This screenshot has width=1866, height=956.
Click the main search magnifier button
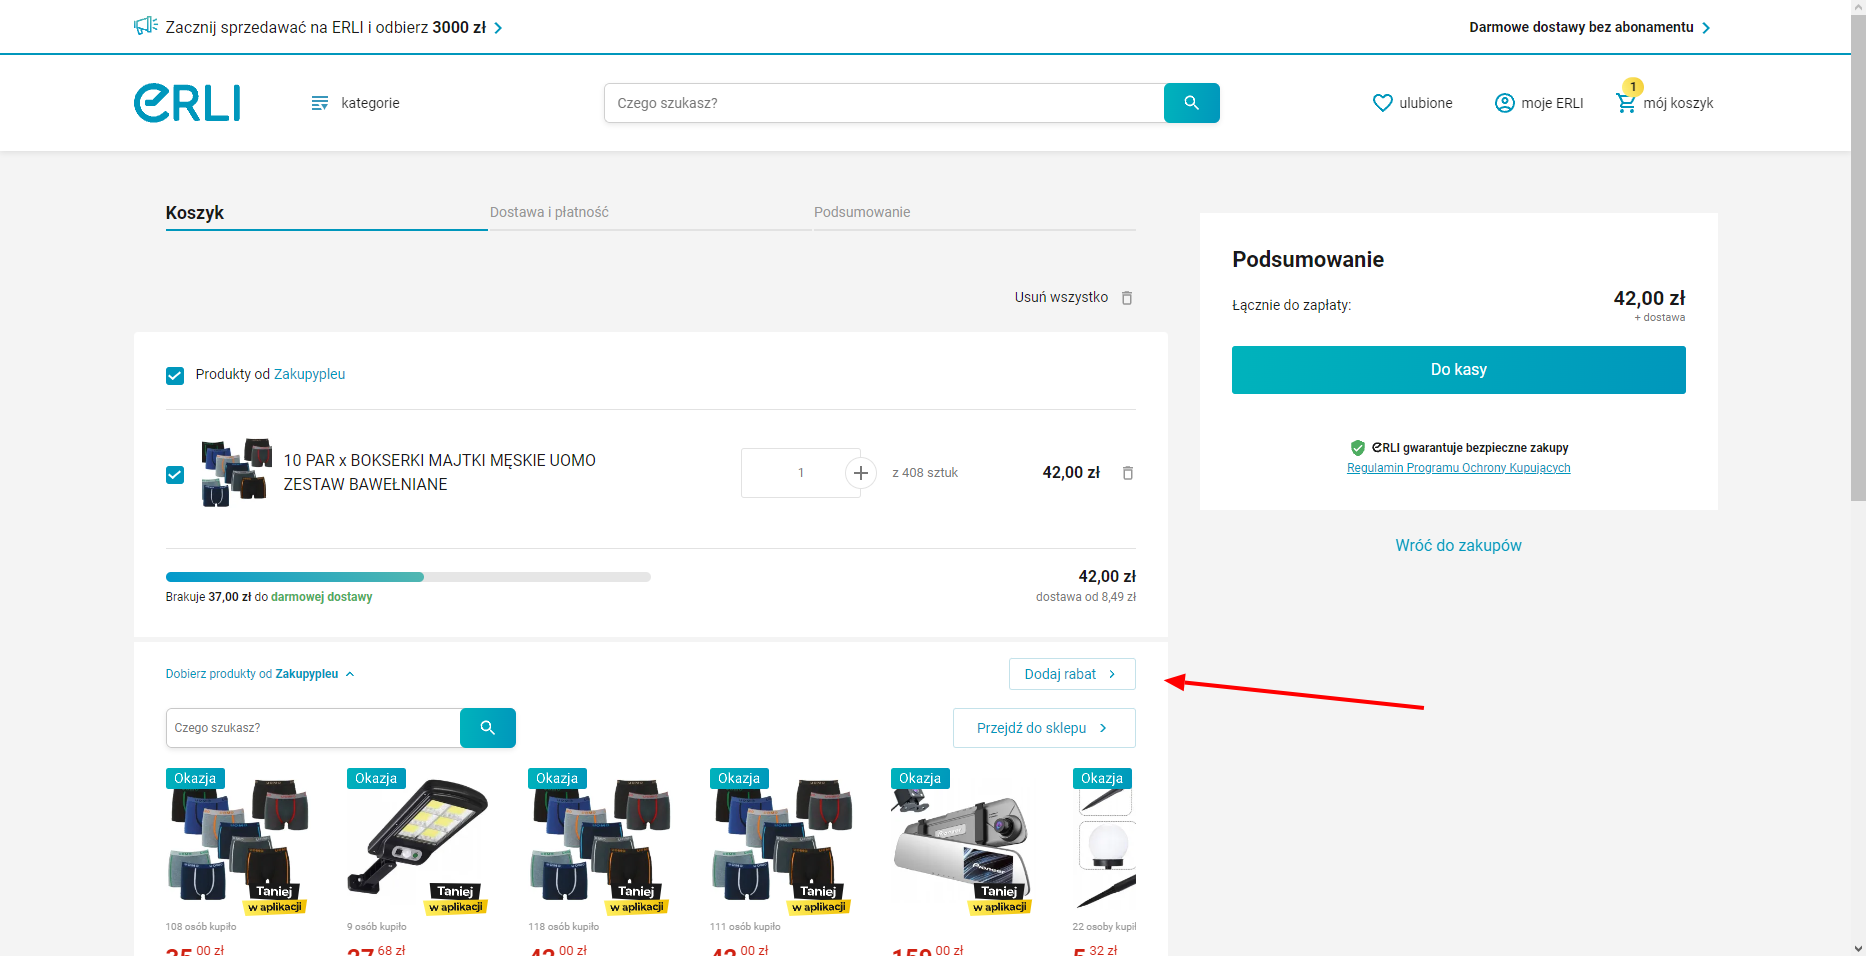point(1191,103)
